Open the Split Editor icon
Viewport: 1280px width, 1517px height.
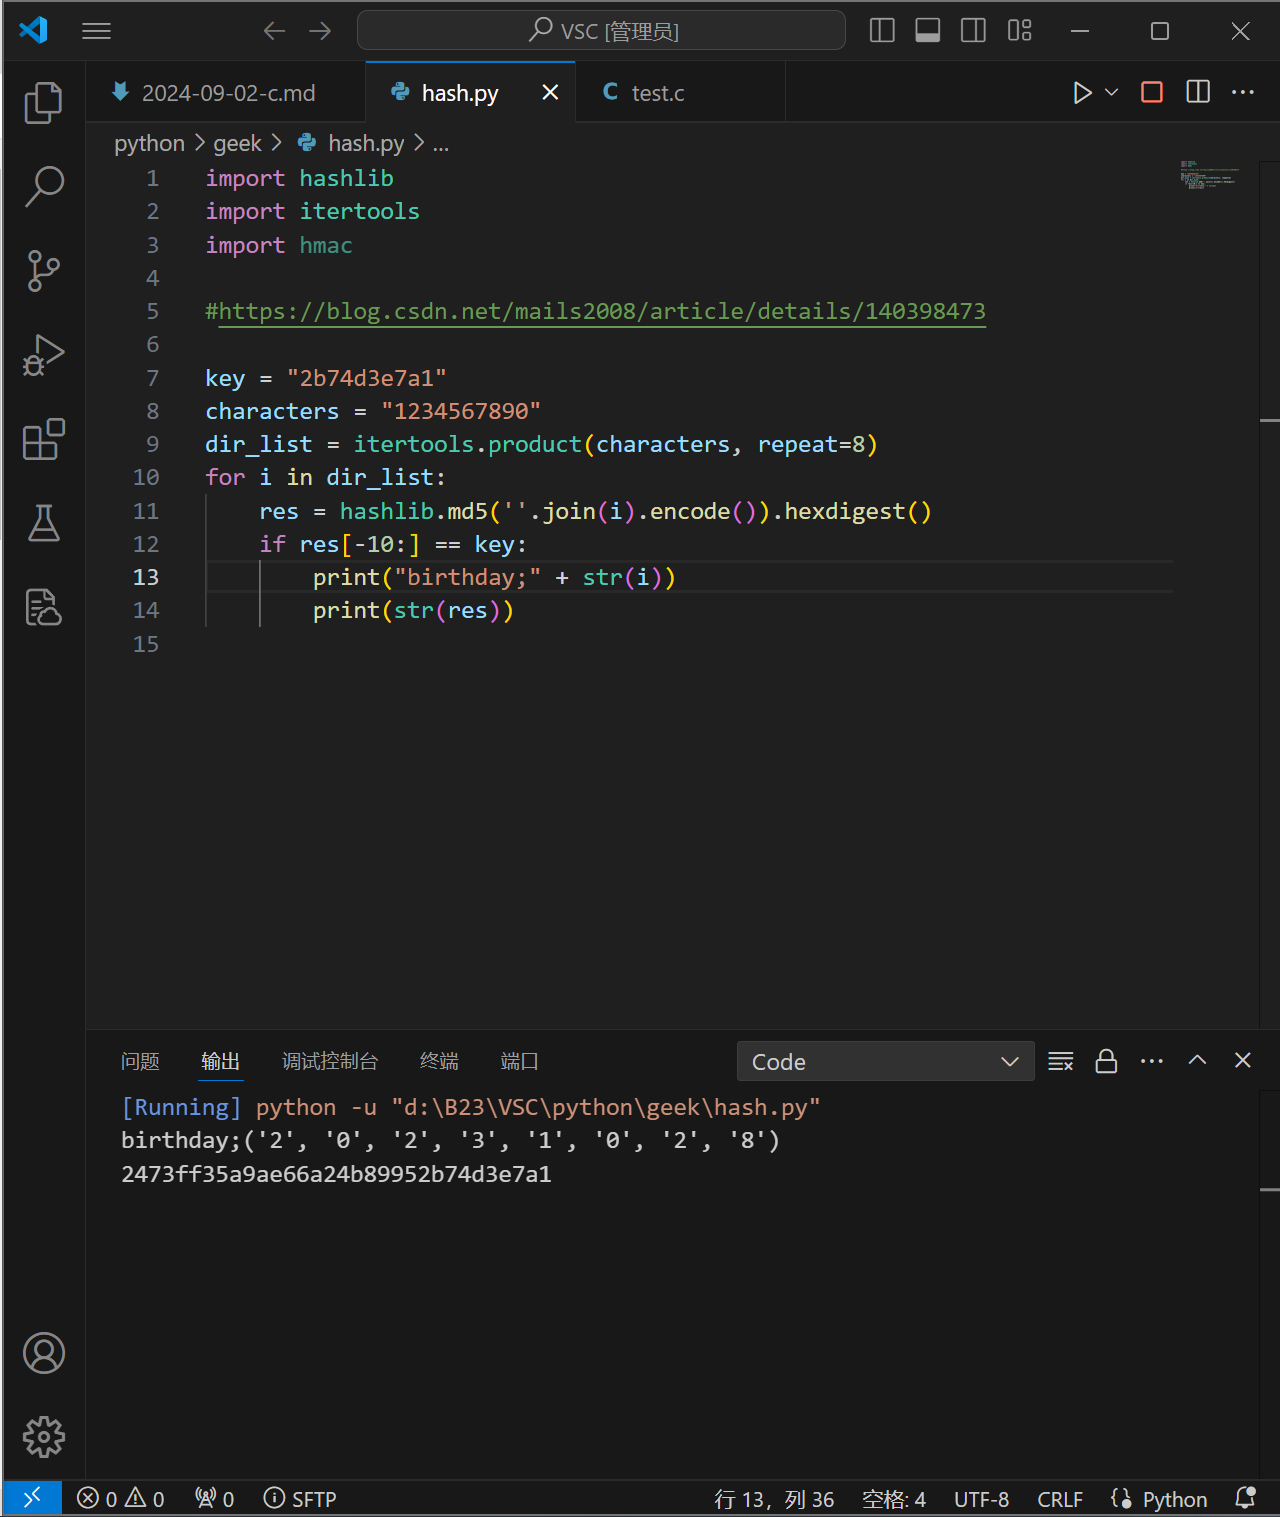[1197, 92]
